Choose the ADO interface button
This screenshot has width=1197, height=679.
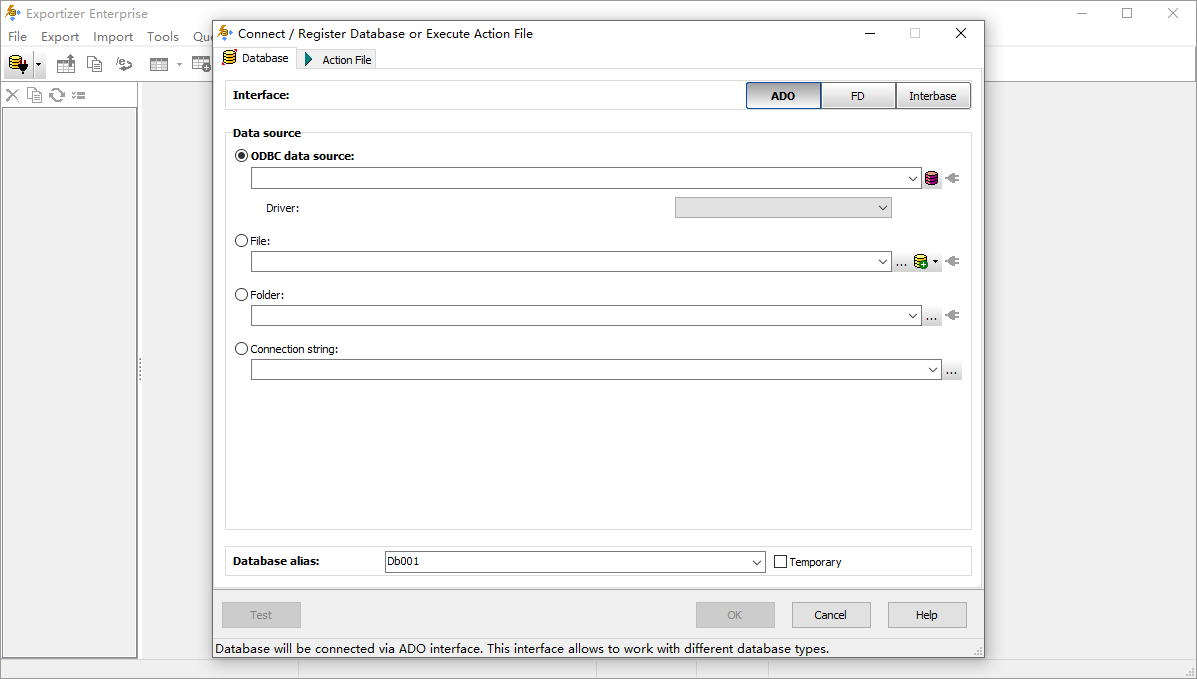click(783, 95)
